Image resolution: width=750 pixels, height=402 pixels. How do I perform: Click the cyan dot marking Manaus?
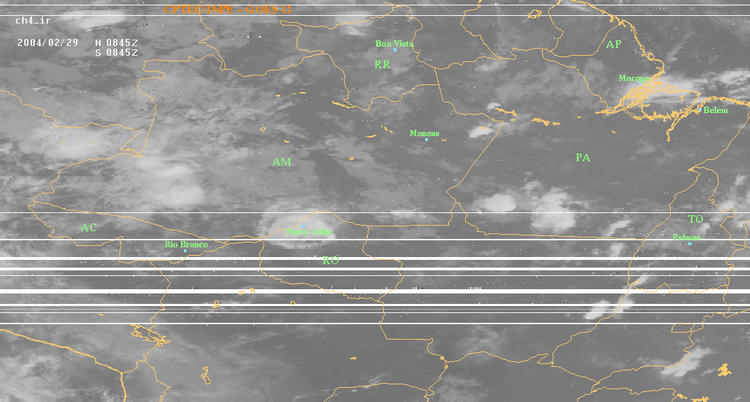coord(426,140)
